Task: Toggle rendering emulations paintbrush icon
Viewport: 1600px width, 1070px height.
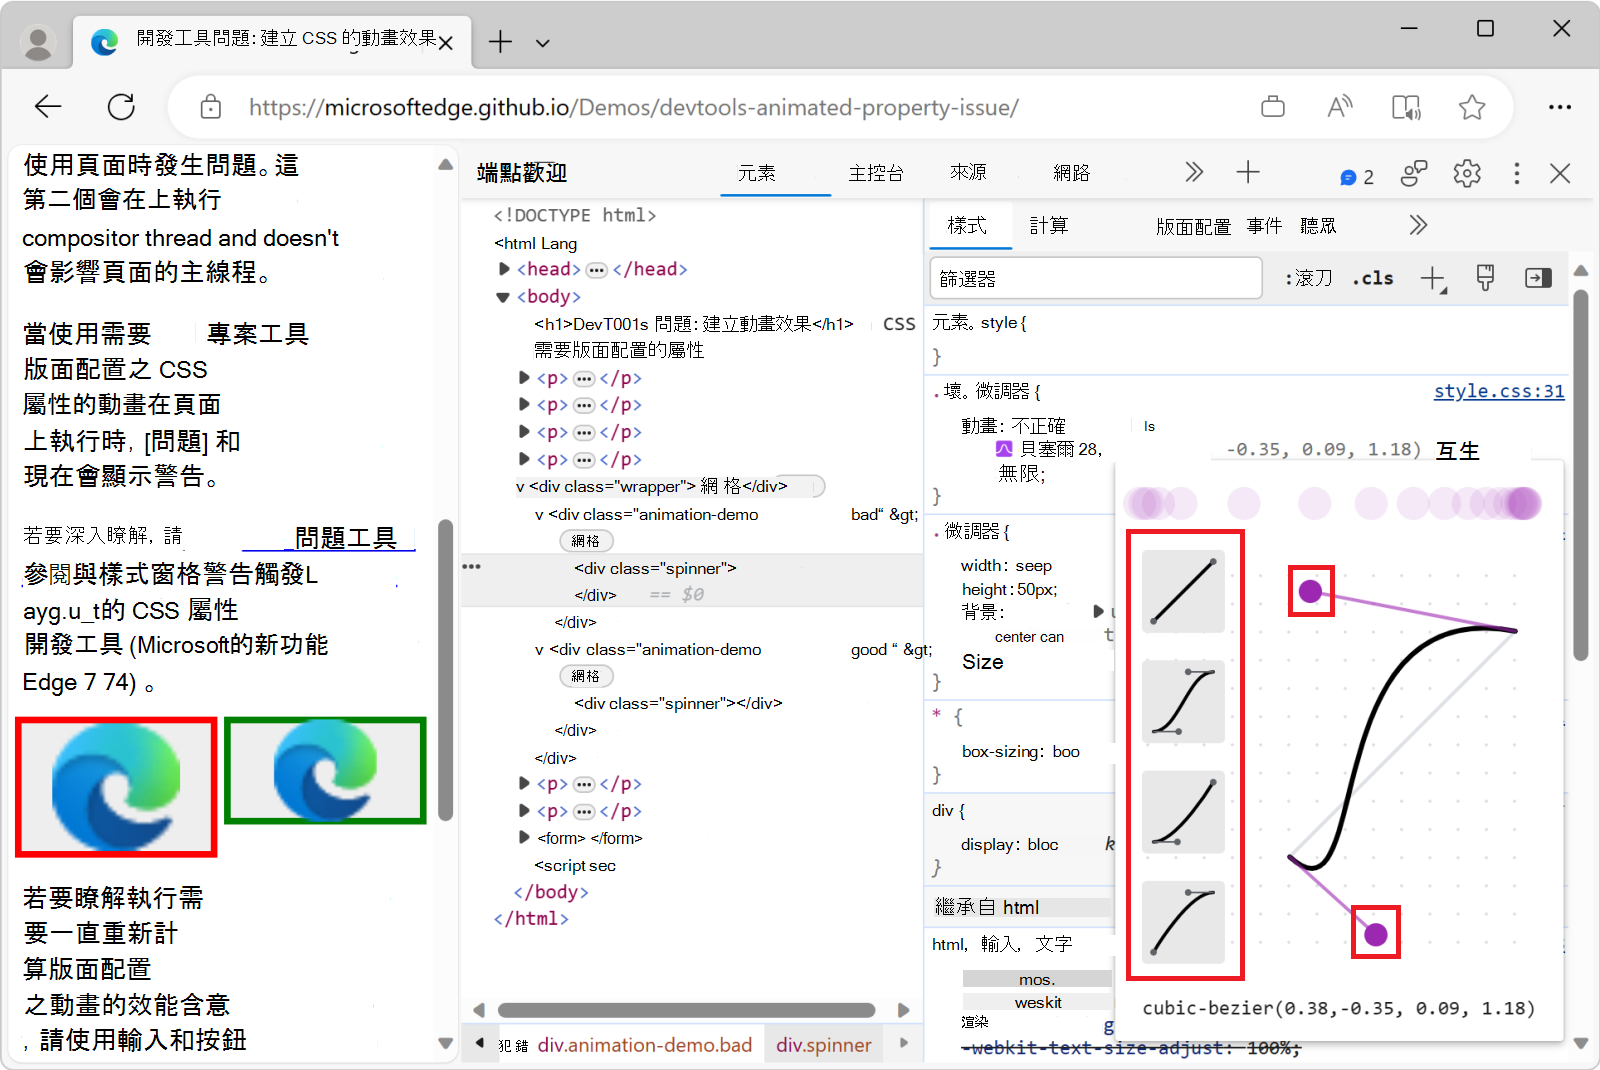Action: pyautogui.click(x=1485, y=278)
